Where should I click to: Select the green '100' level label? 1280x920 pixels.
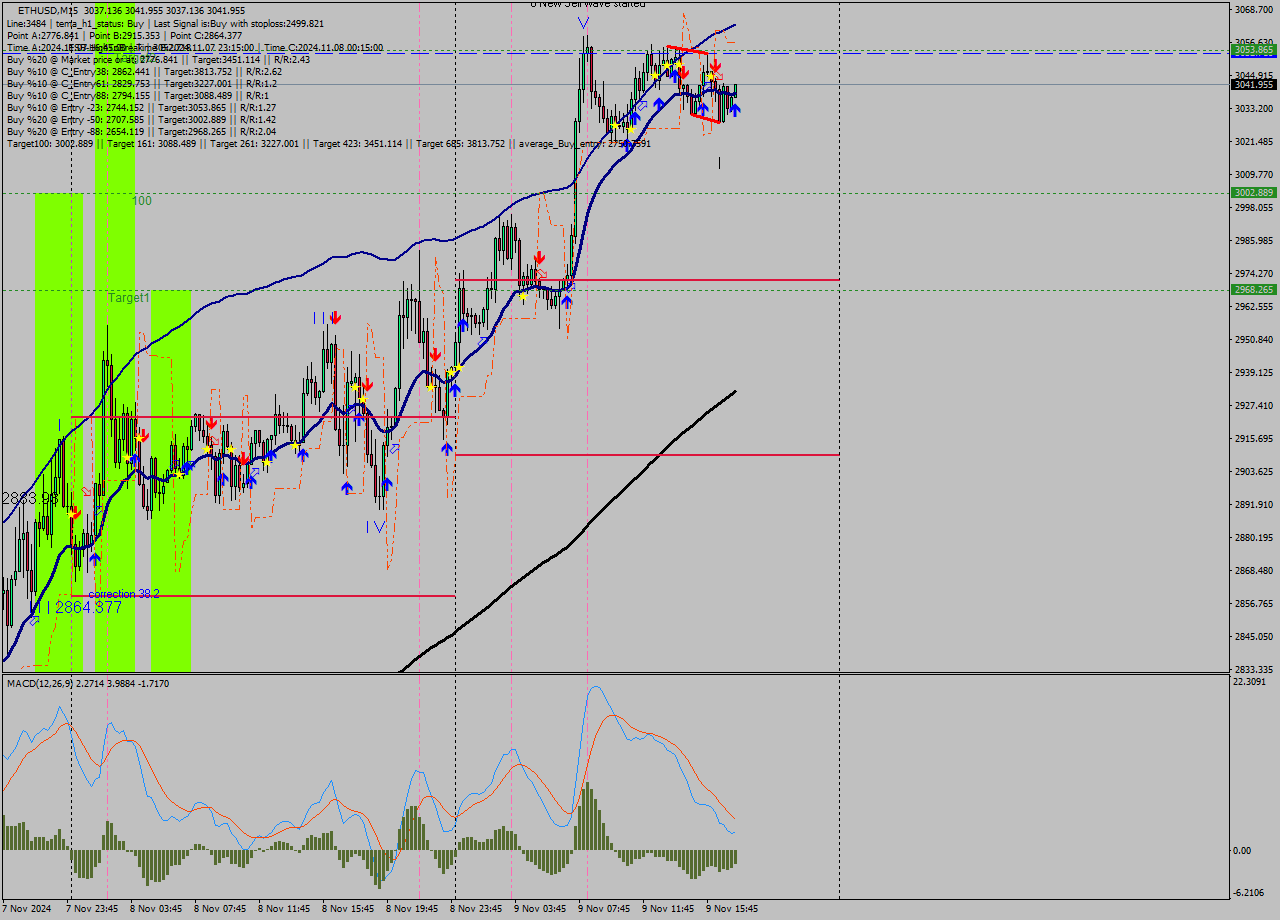click(x=142, y=201)
